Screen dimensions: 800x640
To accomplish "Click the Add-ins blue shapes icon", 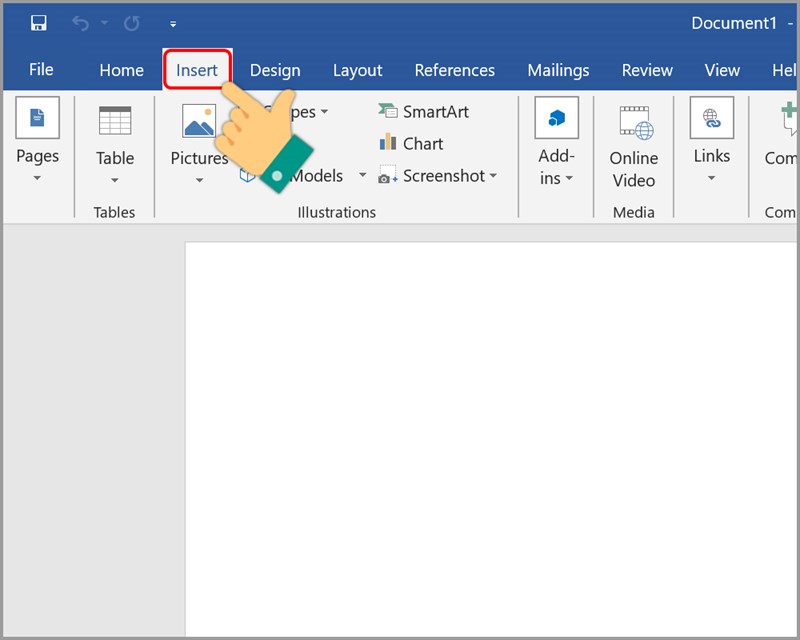I will 557,118.
